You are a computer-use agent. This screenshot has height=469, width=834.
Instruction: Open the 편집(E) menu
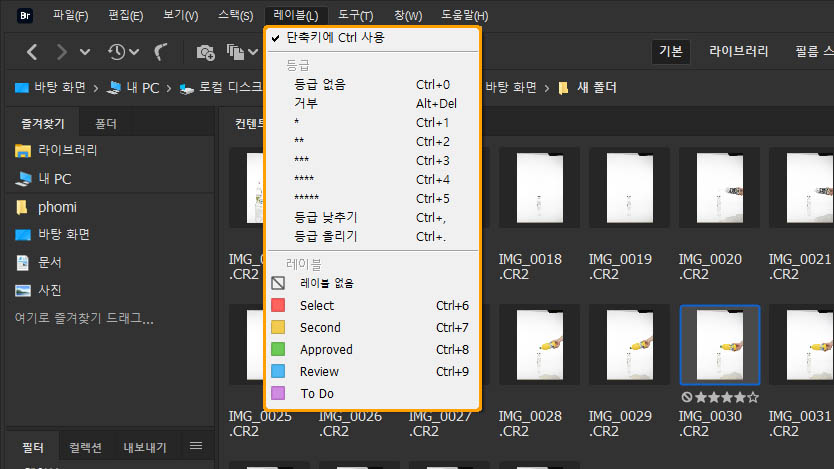pyautogui.click(x=126, y=15)
